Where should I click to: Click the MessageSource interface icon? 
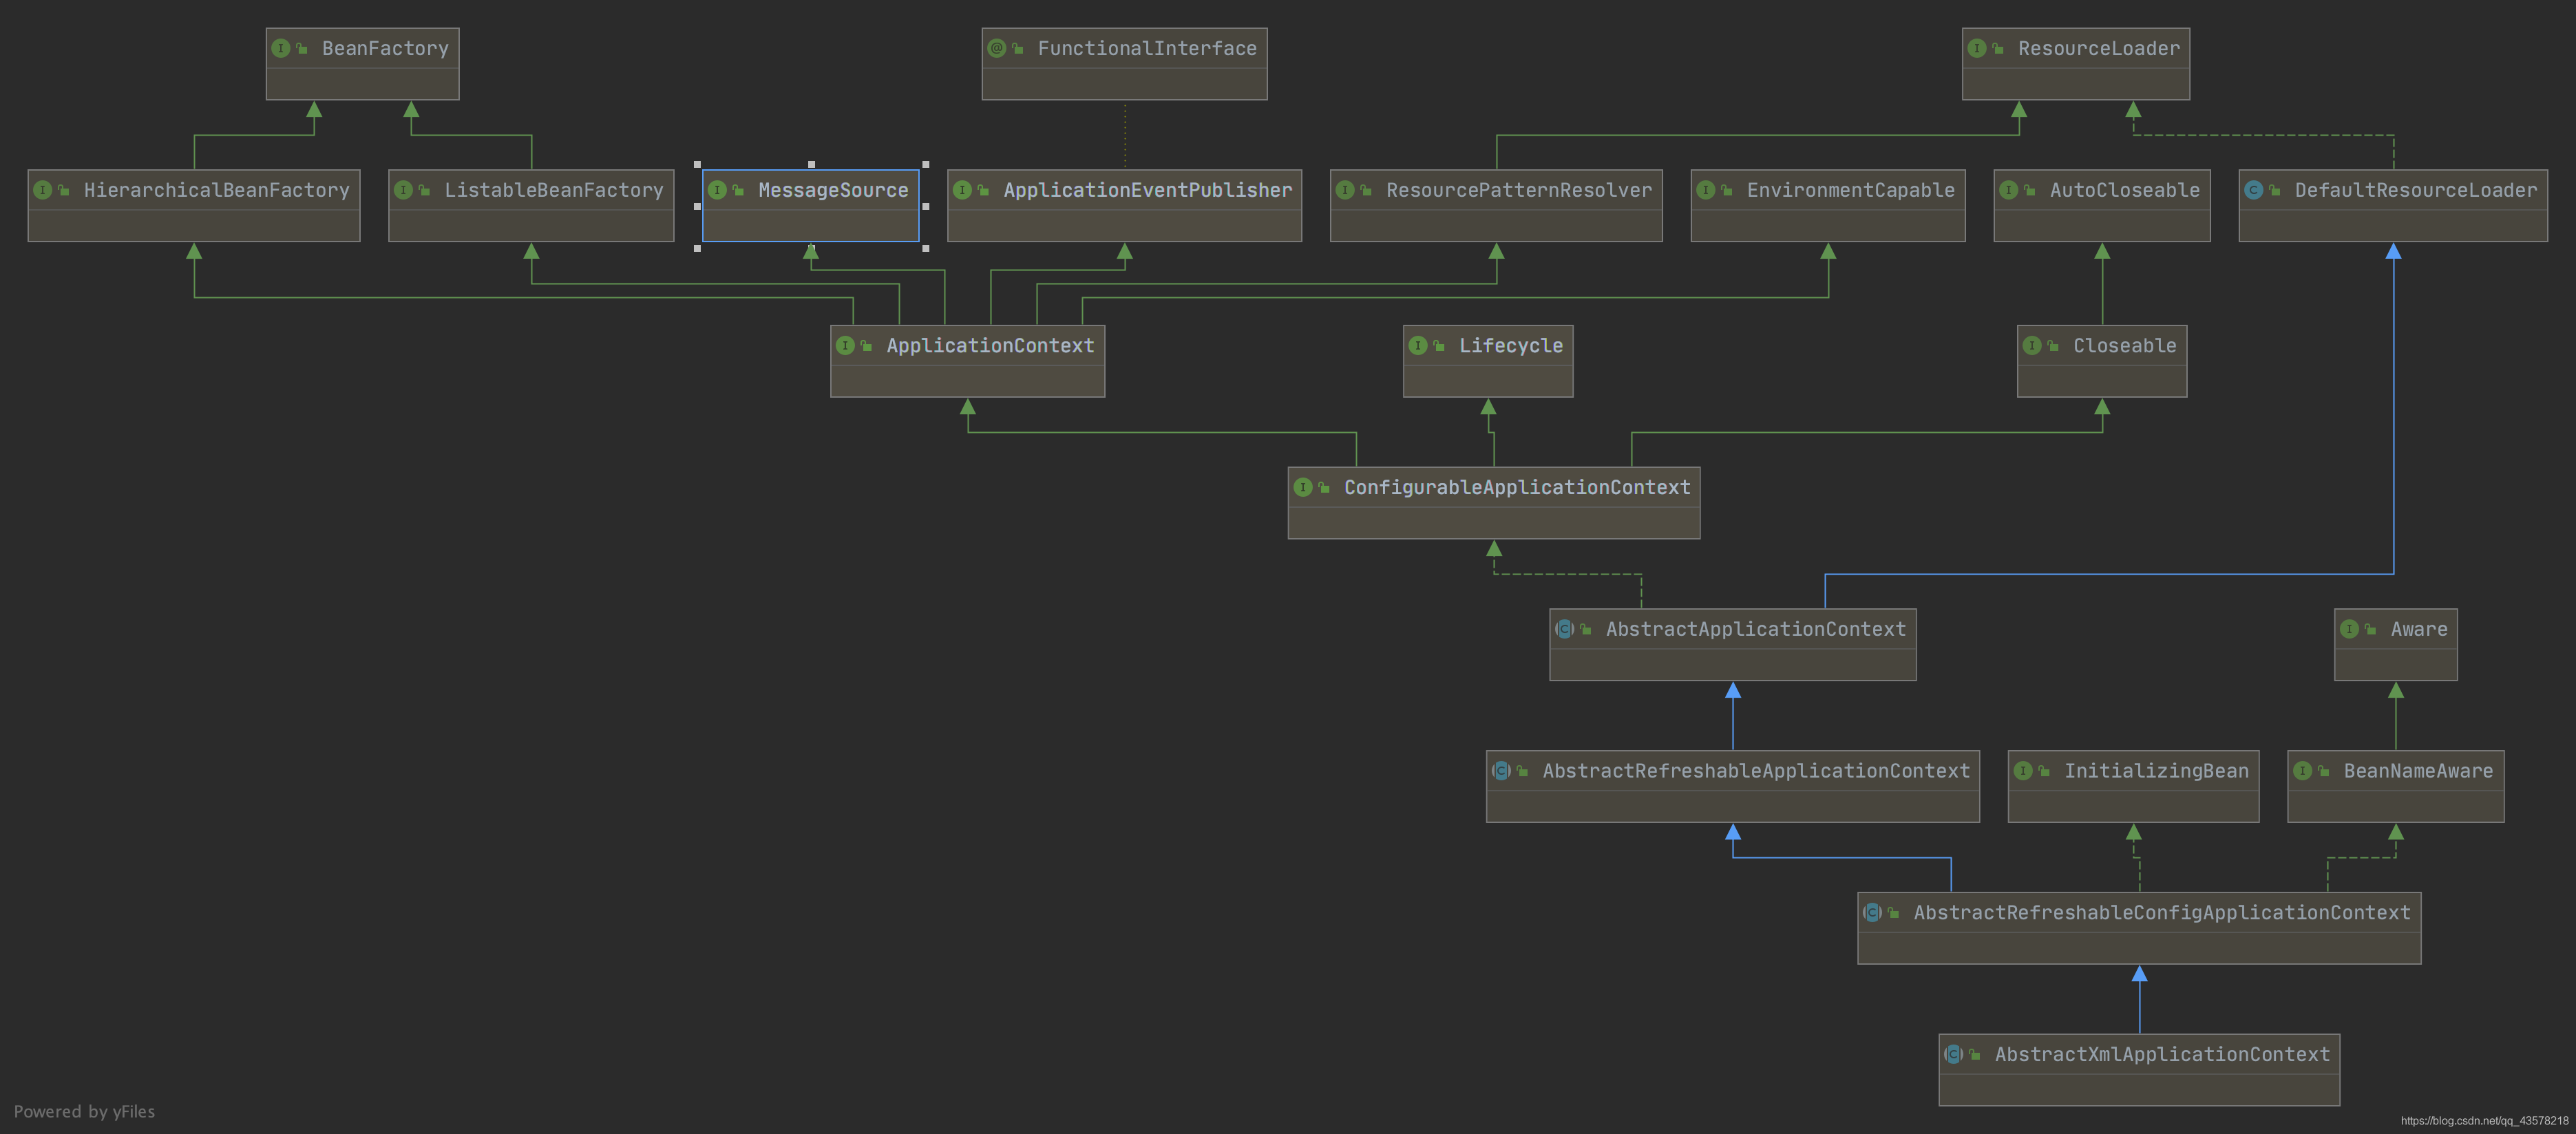point(718,190)
